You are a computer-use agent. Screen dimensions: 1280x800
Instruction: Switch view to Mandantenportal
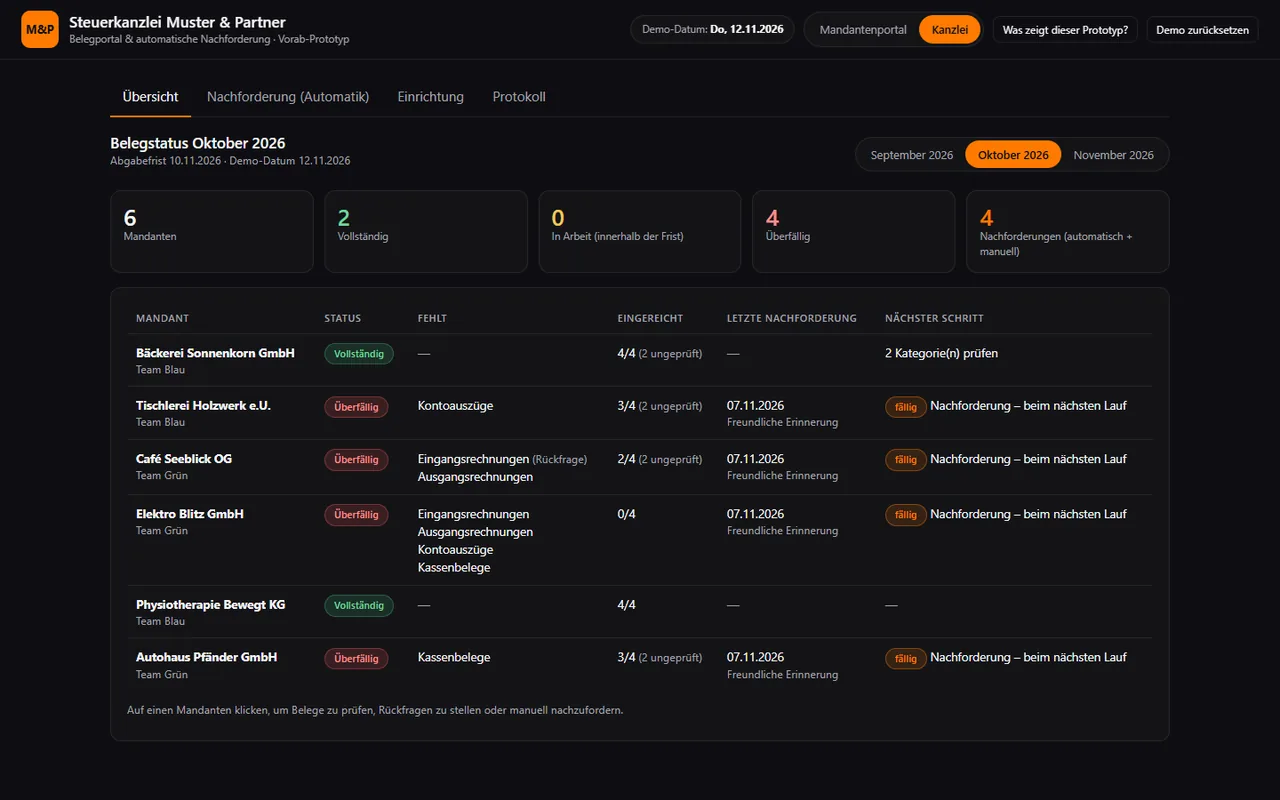point(863,30)
